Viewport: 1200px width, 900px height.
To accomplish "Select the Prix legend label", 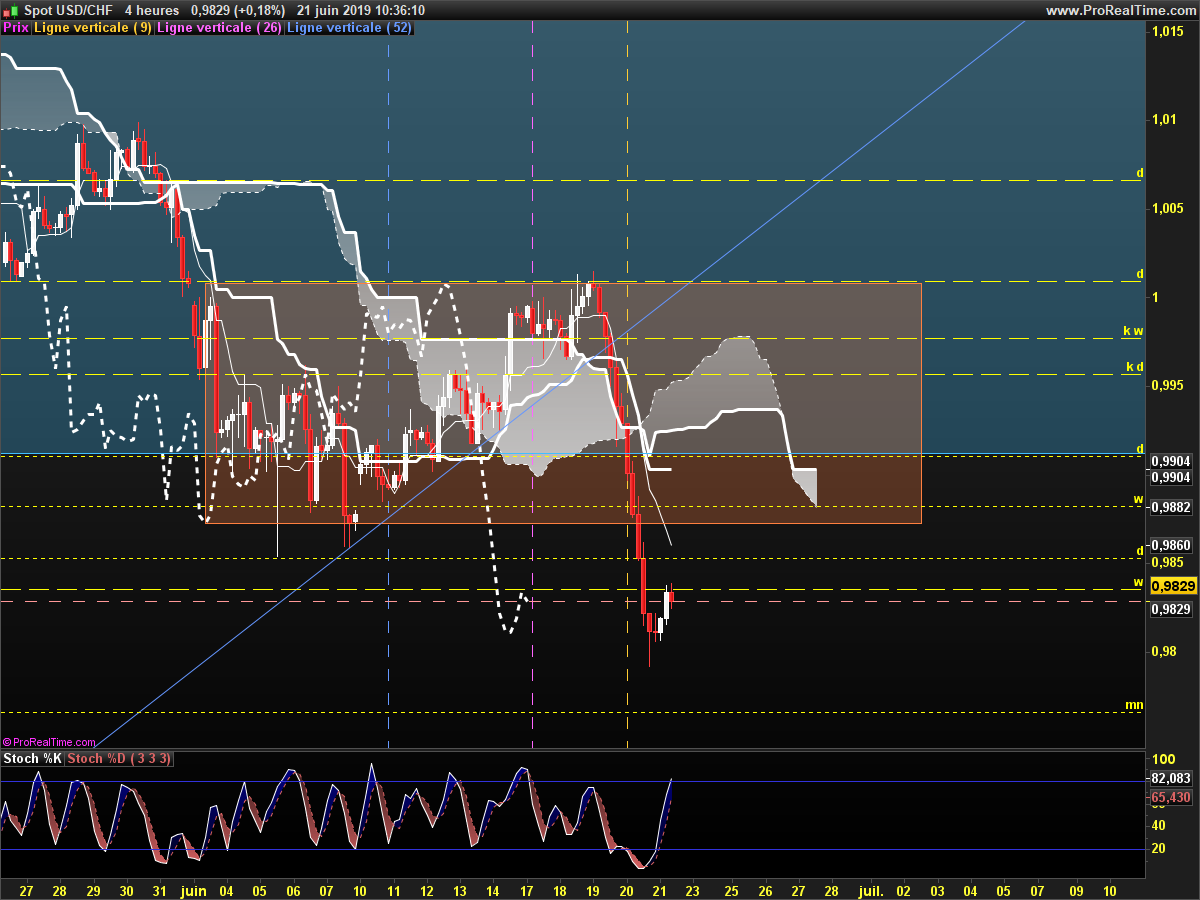I will coord(16,28).
